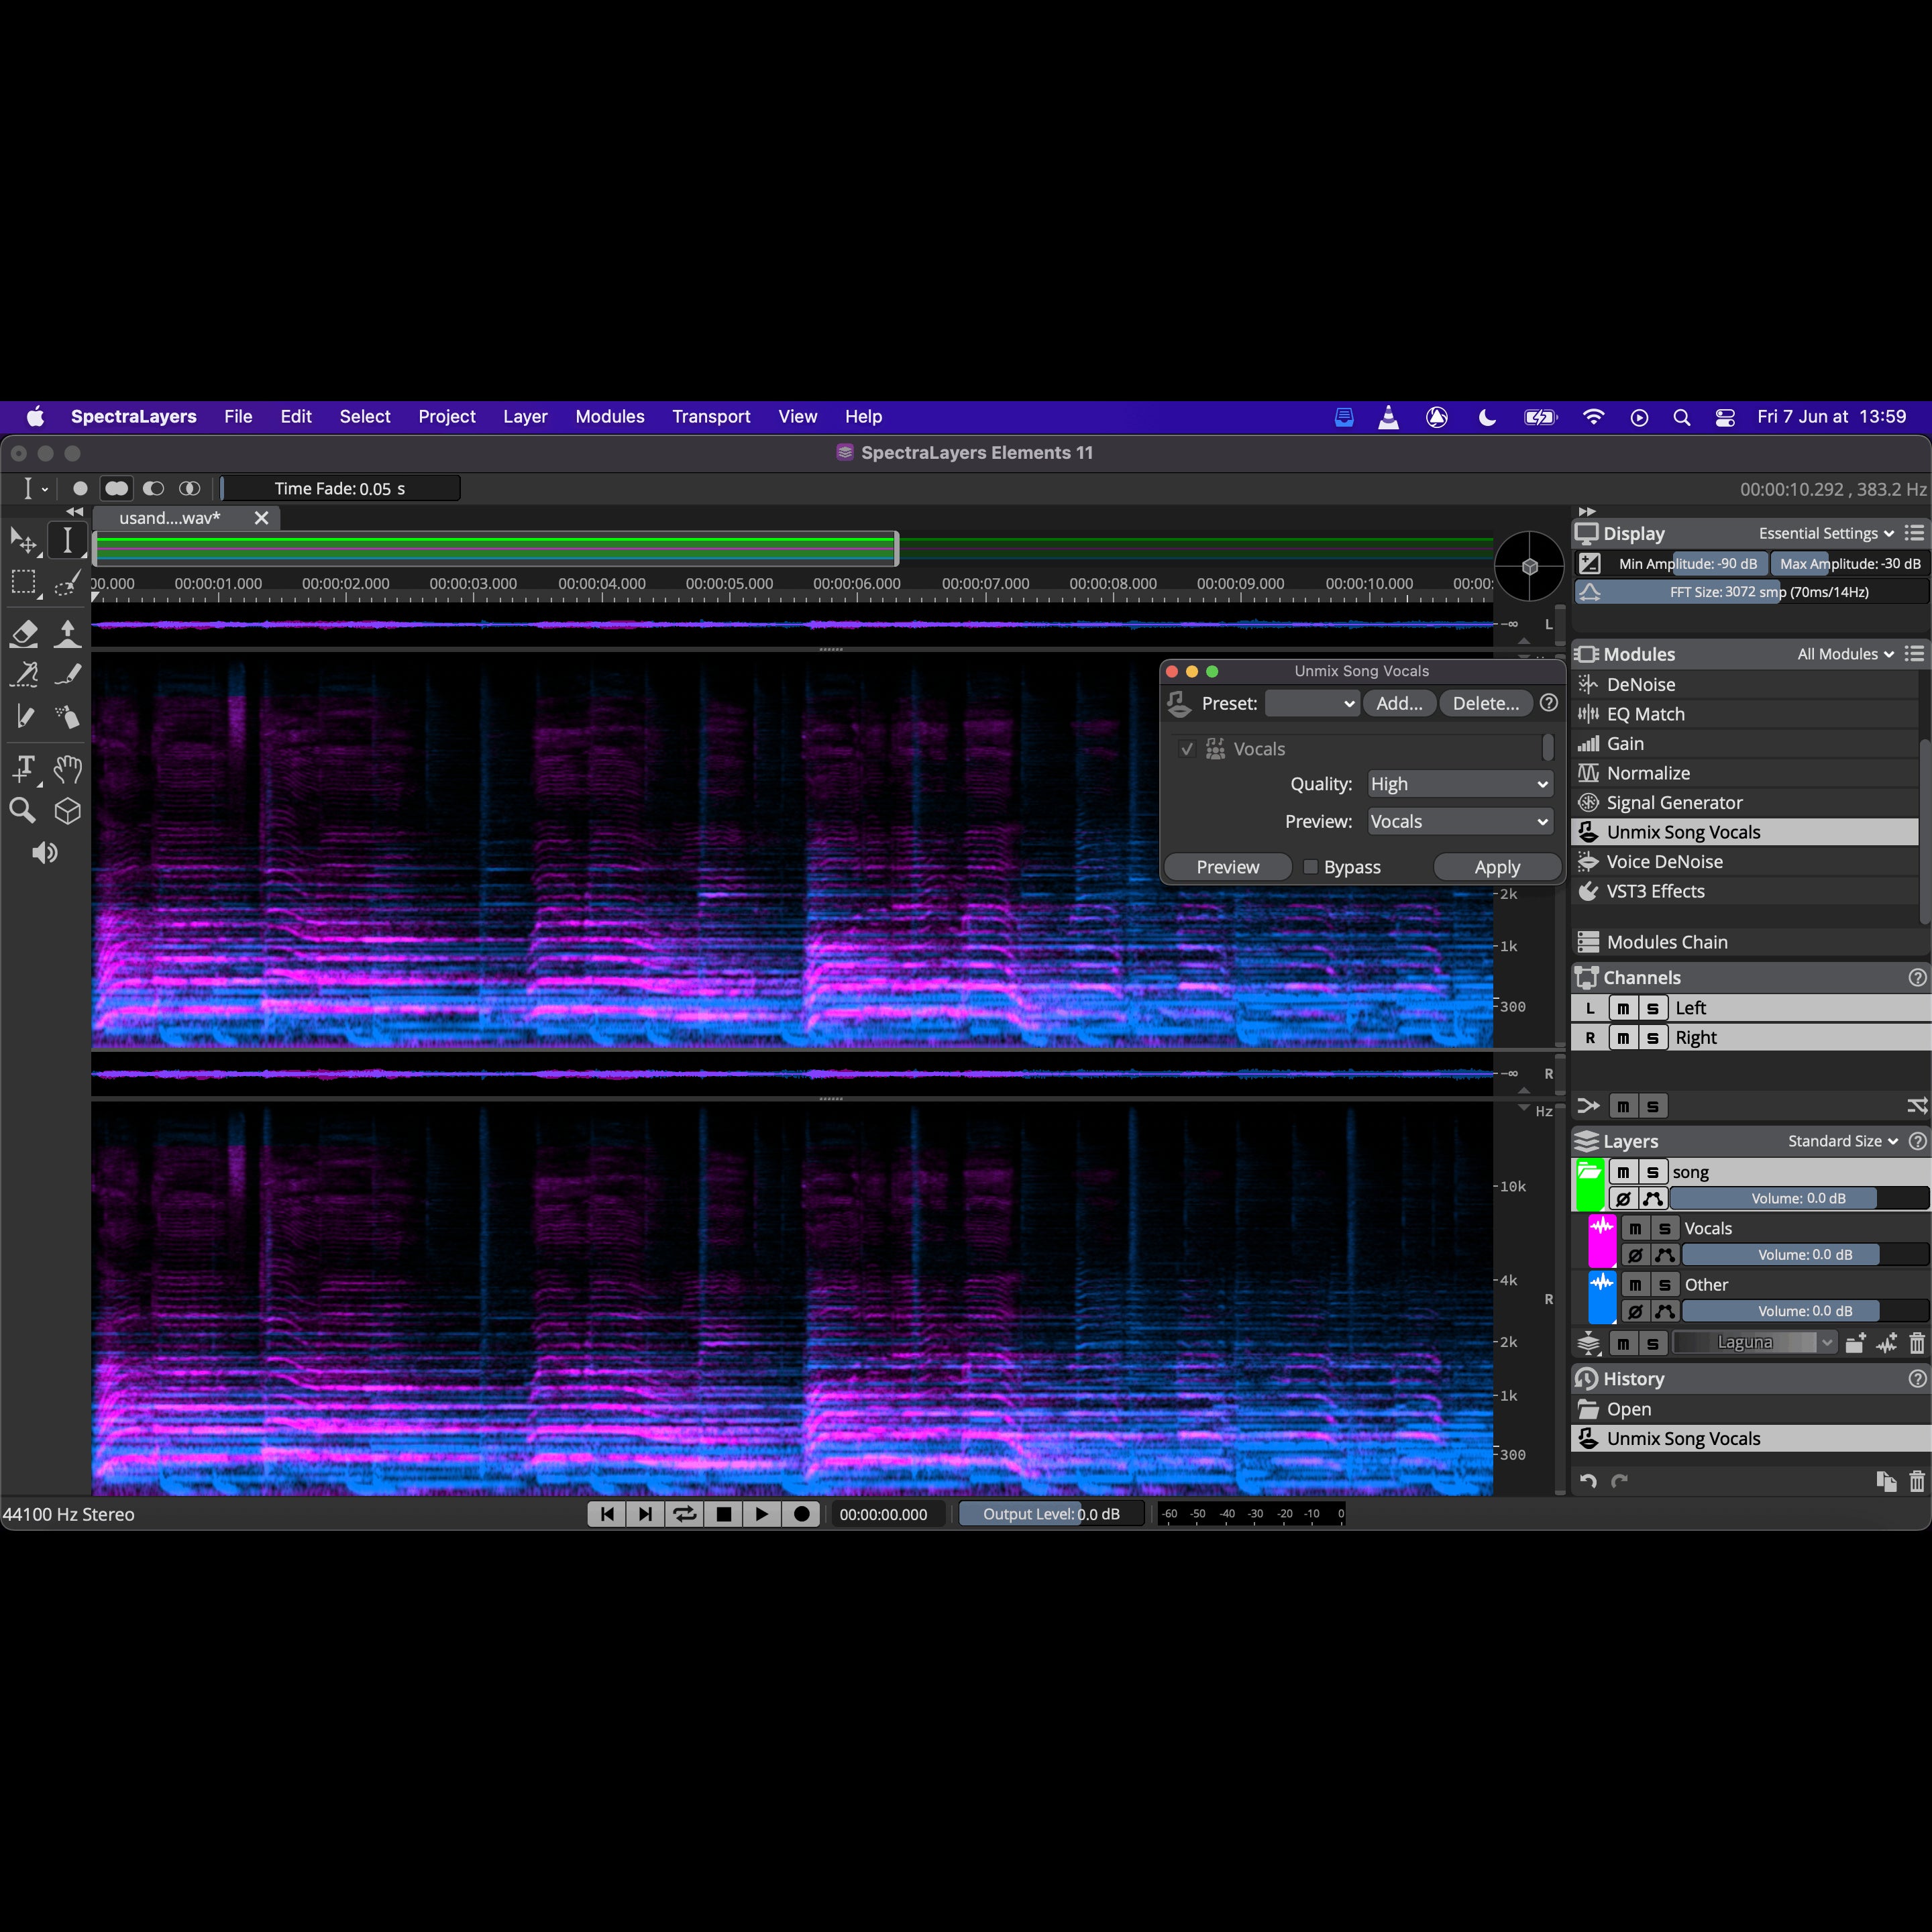Screen dimensions: 1932x1932
Task: Select the 3D cube view tool
Action: click(67, 811)
